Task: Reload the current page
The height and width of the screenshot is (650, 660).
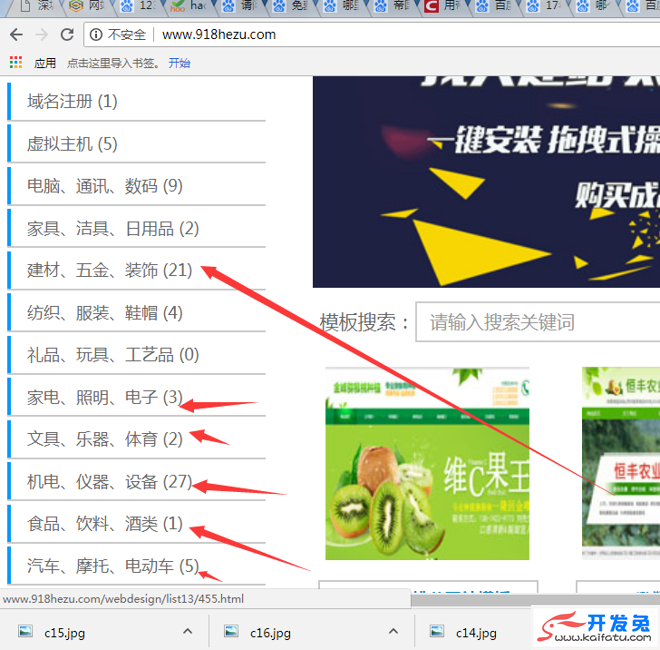Action: [67, 35]
